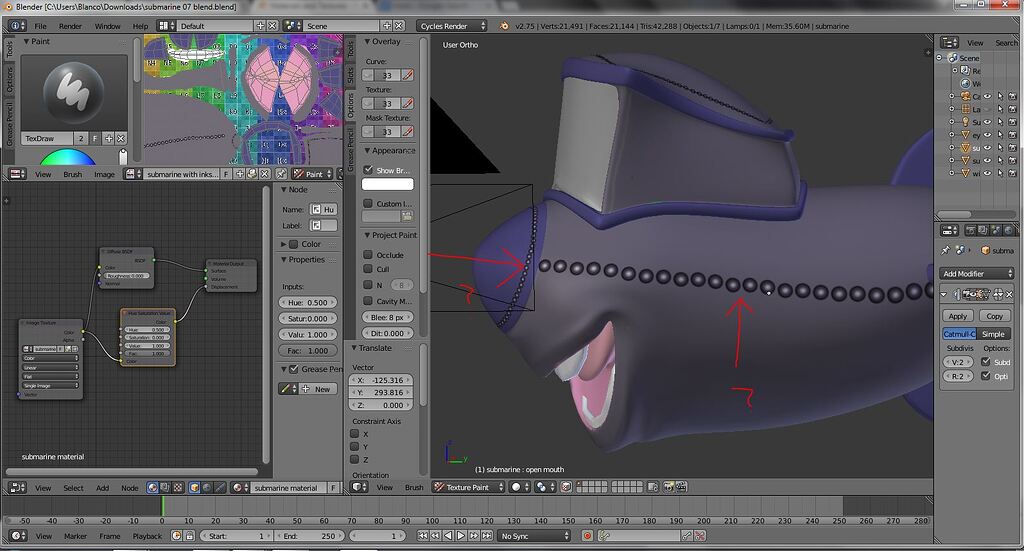Open the No Sync playback dropdown
The image size is (1024, 551).
pos(534,536)
